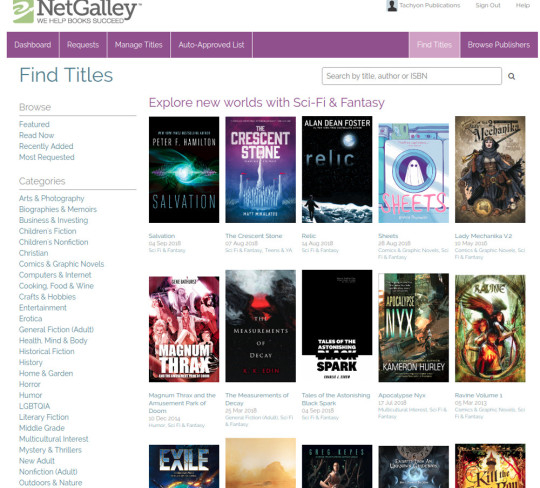The width and height of the screenshot is (540, 488).
Task: Open the Ravine Volume 1 title link
Action: click(x=478, y=395)
